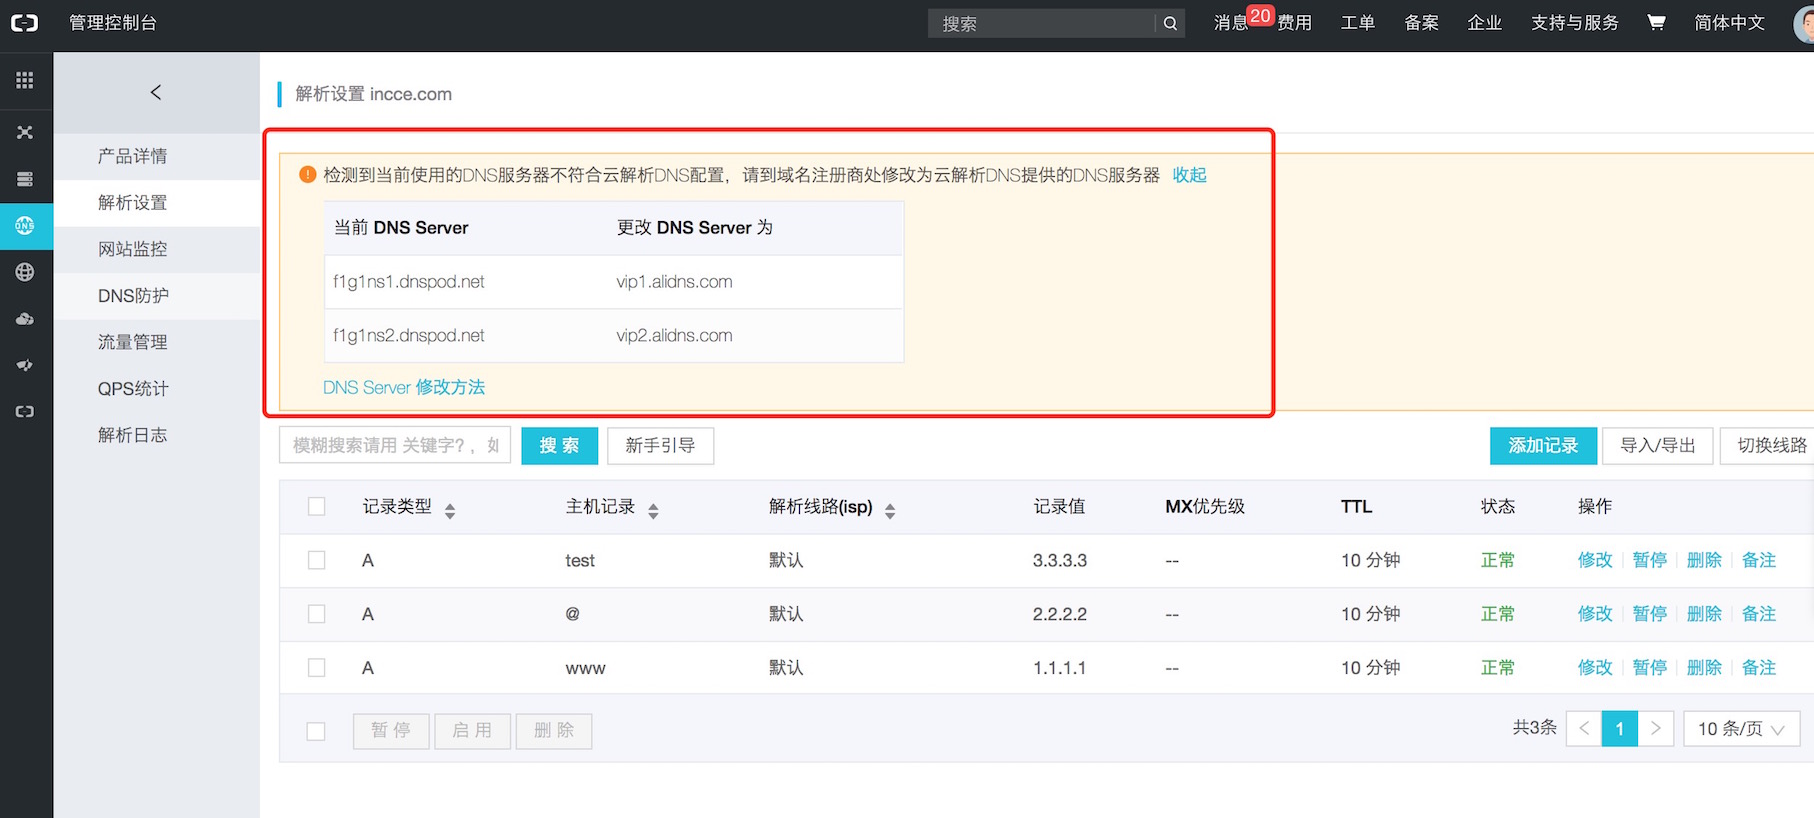Open the 10 条/页 page size dropdown

click(1742, 729)
